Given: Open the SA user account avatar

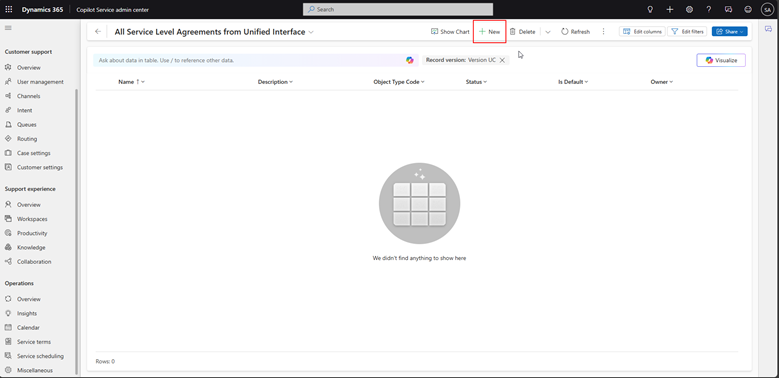Looking at the screenshot, I should click(x=767, y=9).
